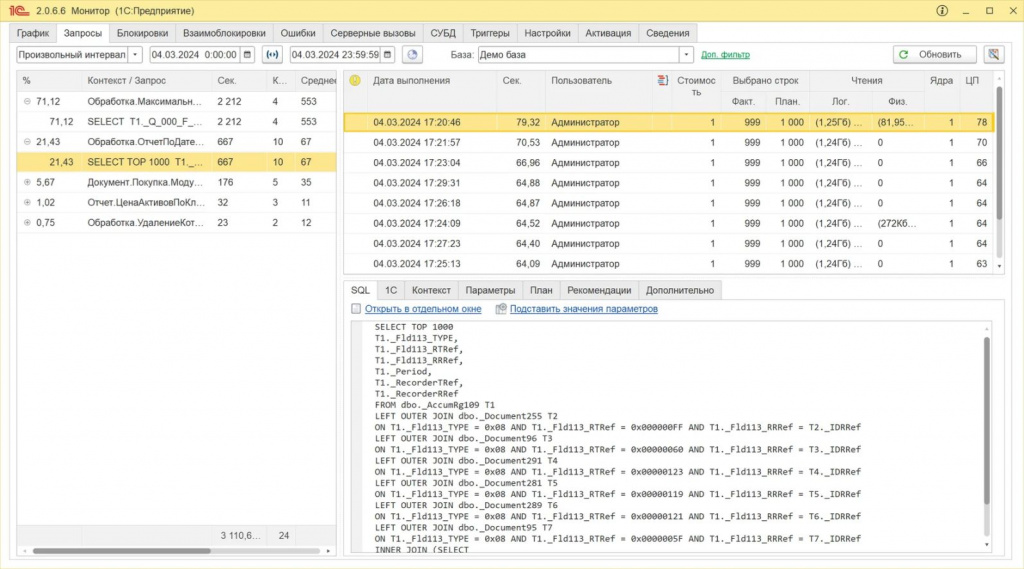
Task: Click Подставить значения параметров link
Action: click(x=584, y=309)
